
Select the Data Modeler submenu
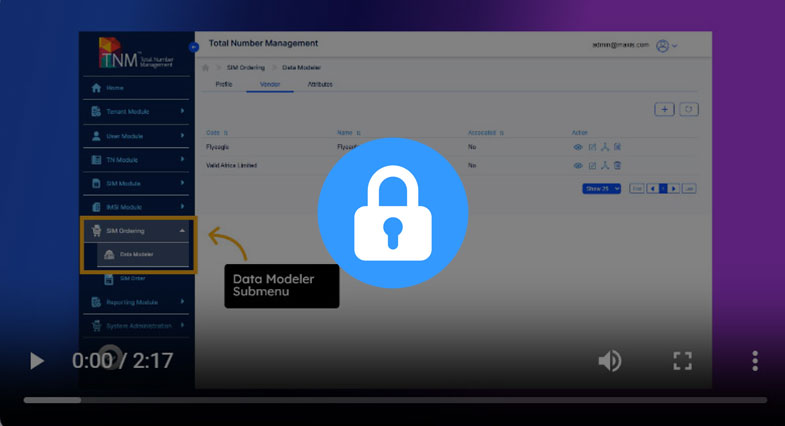tap(137, 255)
